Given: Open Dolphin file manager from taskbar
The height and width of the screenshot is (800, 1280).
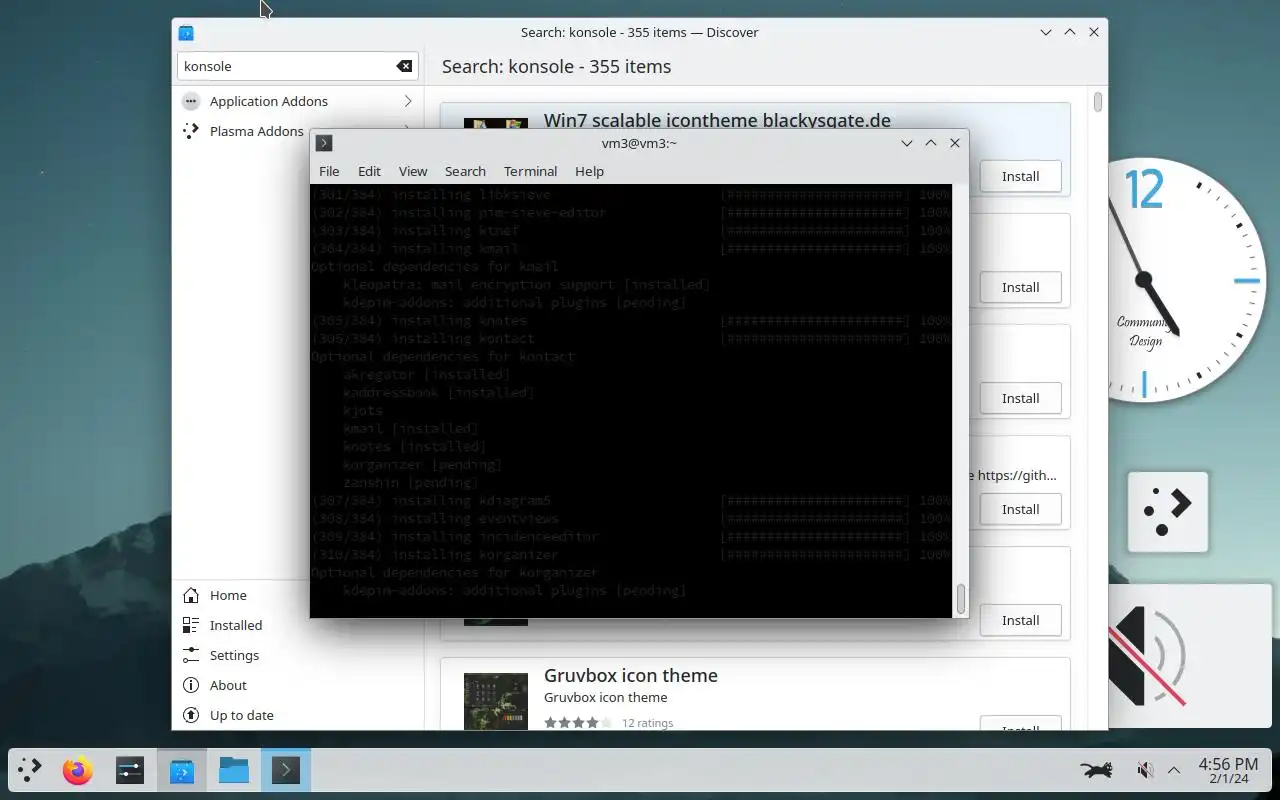Looking at the screenshot, I should (x=234, y=770).
